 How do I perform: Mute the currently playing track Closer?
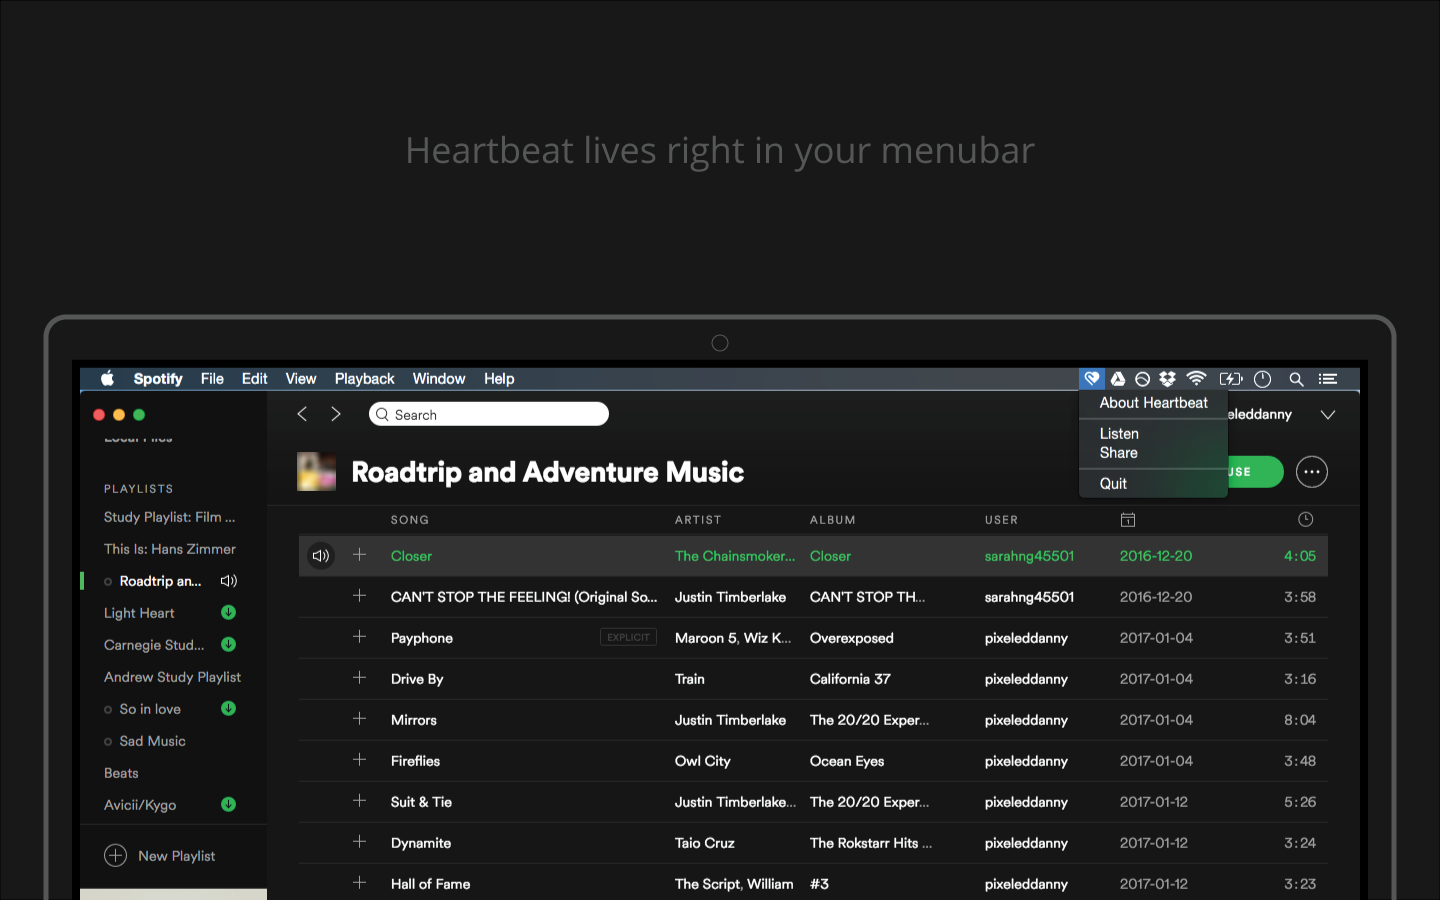tap(320, 555)
